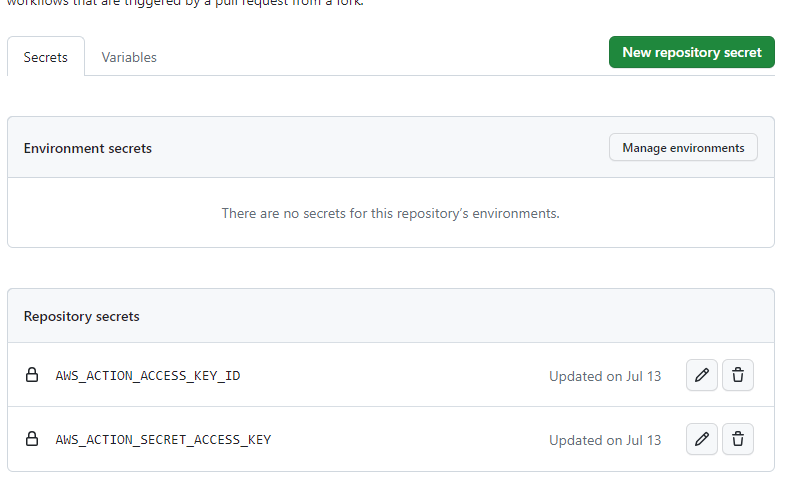Delete the AWS_ACTION_ACCESS_KEY_ID secret via trash icon
This screenshot has width=797, height=491.
point(738,375)
